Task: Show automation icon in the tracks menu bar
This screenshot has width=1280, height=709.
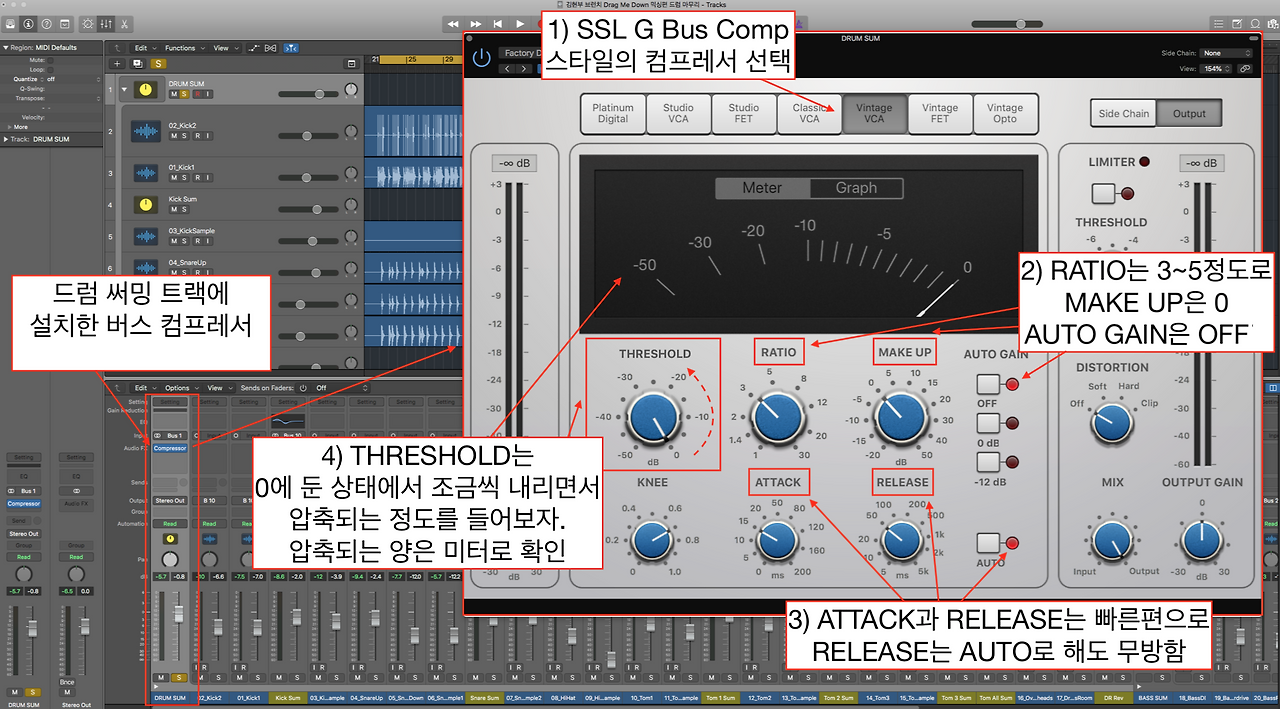Action: (x=255, y=47)
